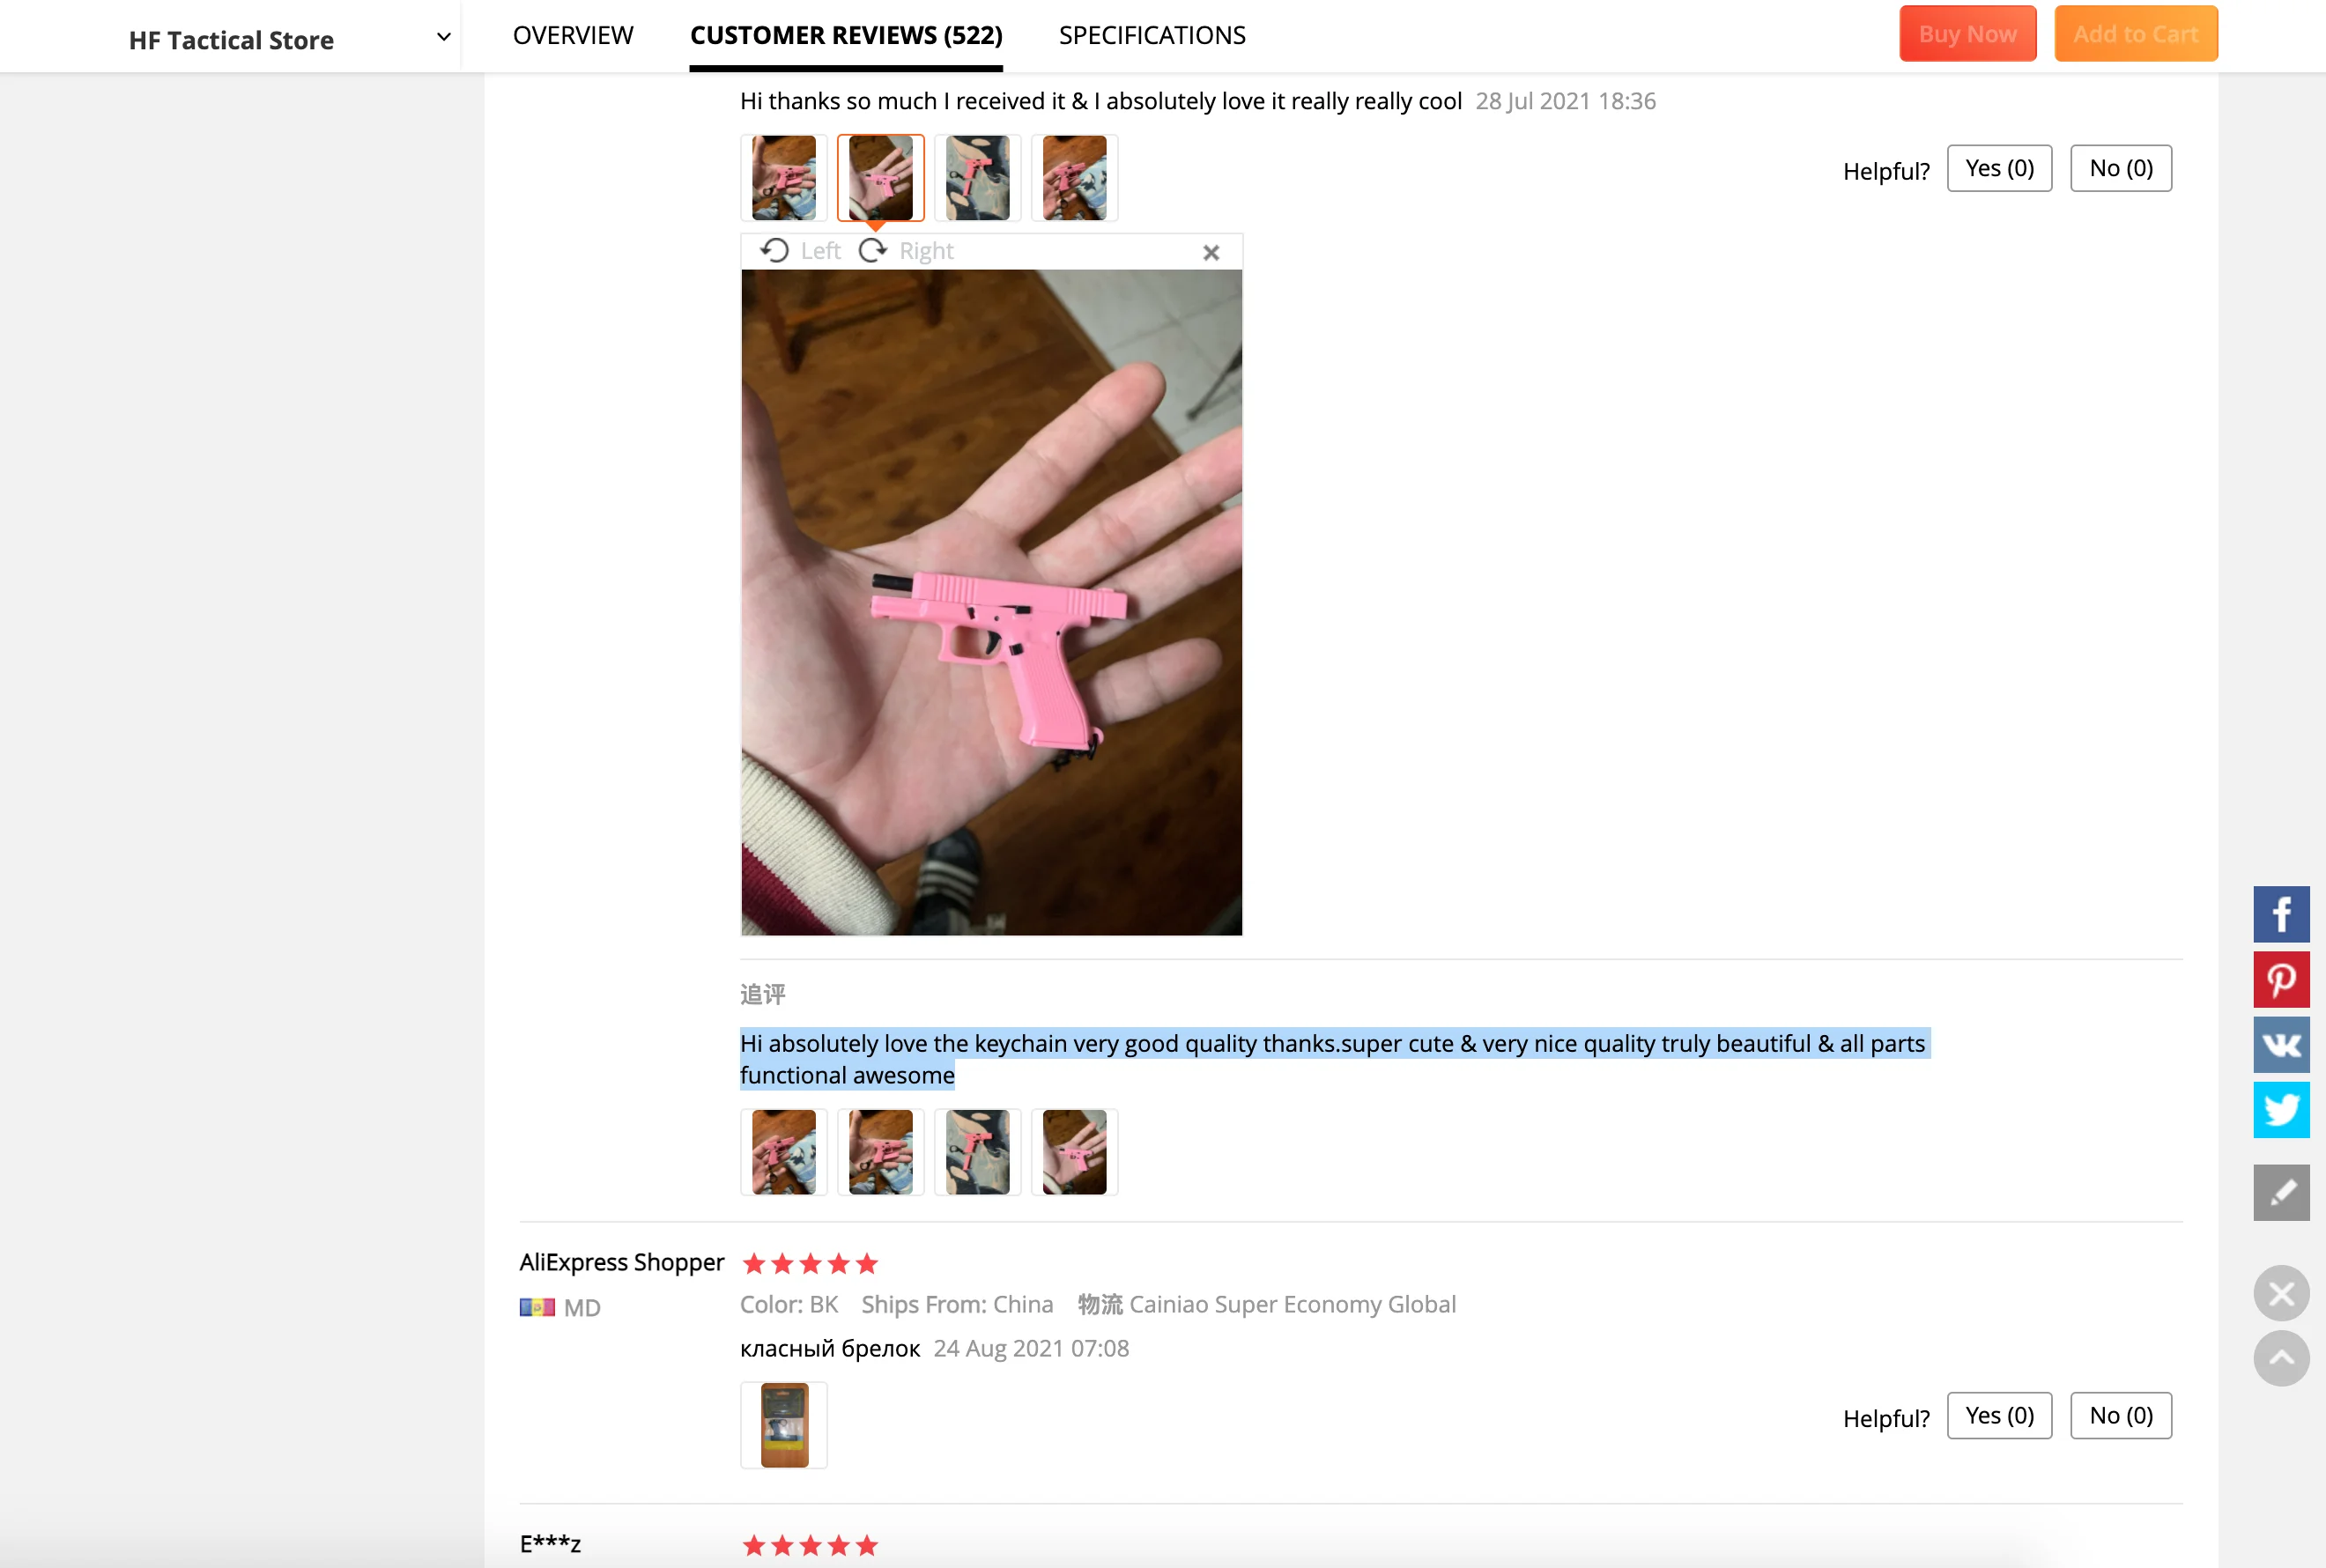View the MD shopper's keychain photo thumbnail
This screenshot has width=2326, height=1568.
(783, 1423)
